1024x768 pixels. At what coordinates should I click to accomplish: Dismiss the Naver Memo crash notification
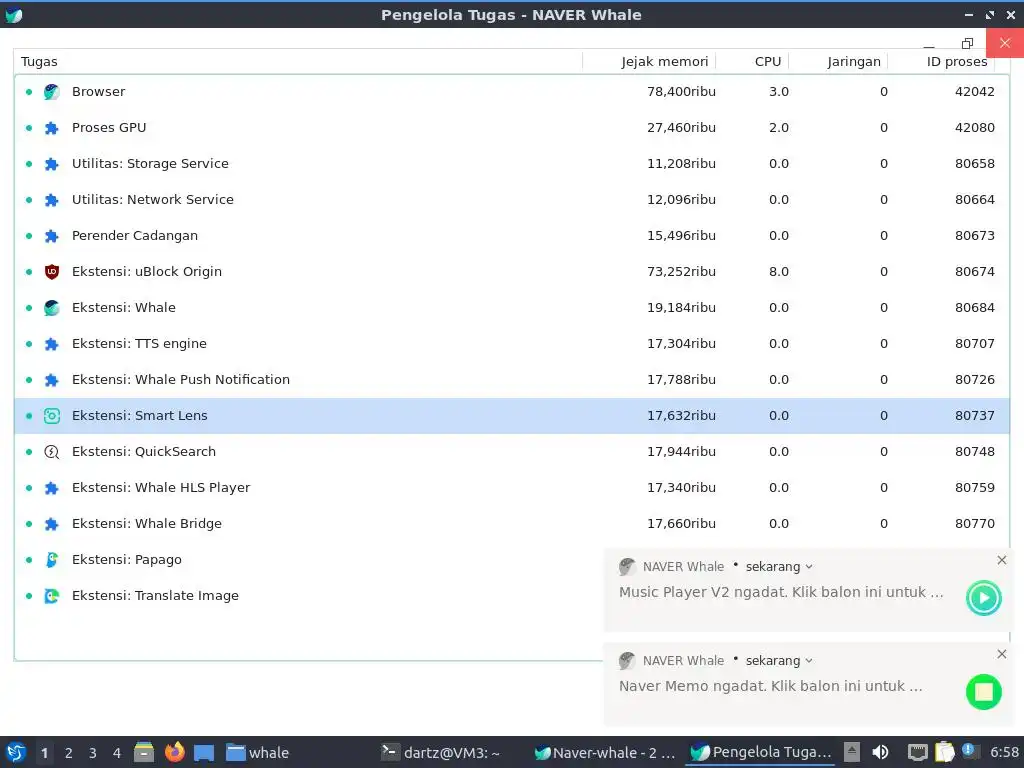[x=1002, y=654]
